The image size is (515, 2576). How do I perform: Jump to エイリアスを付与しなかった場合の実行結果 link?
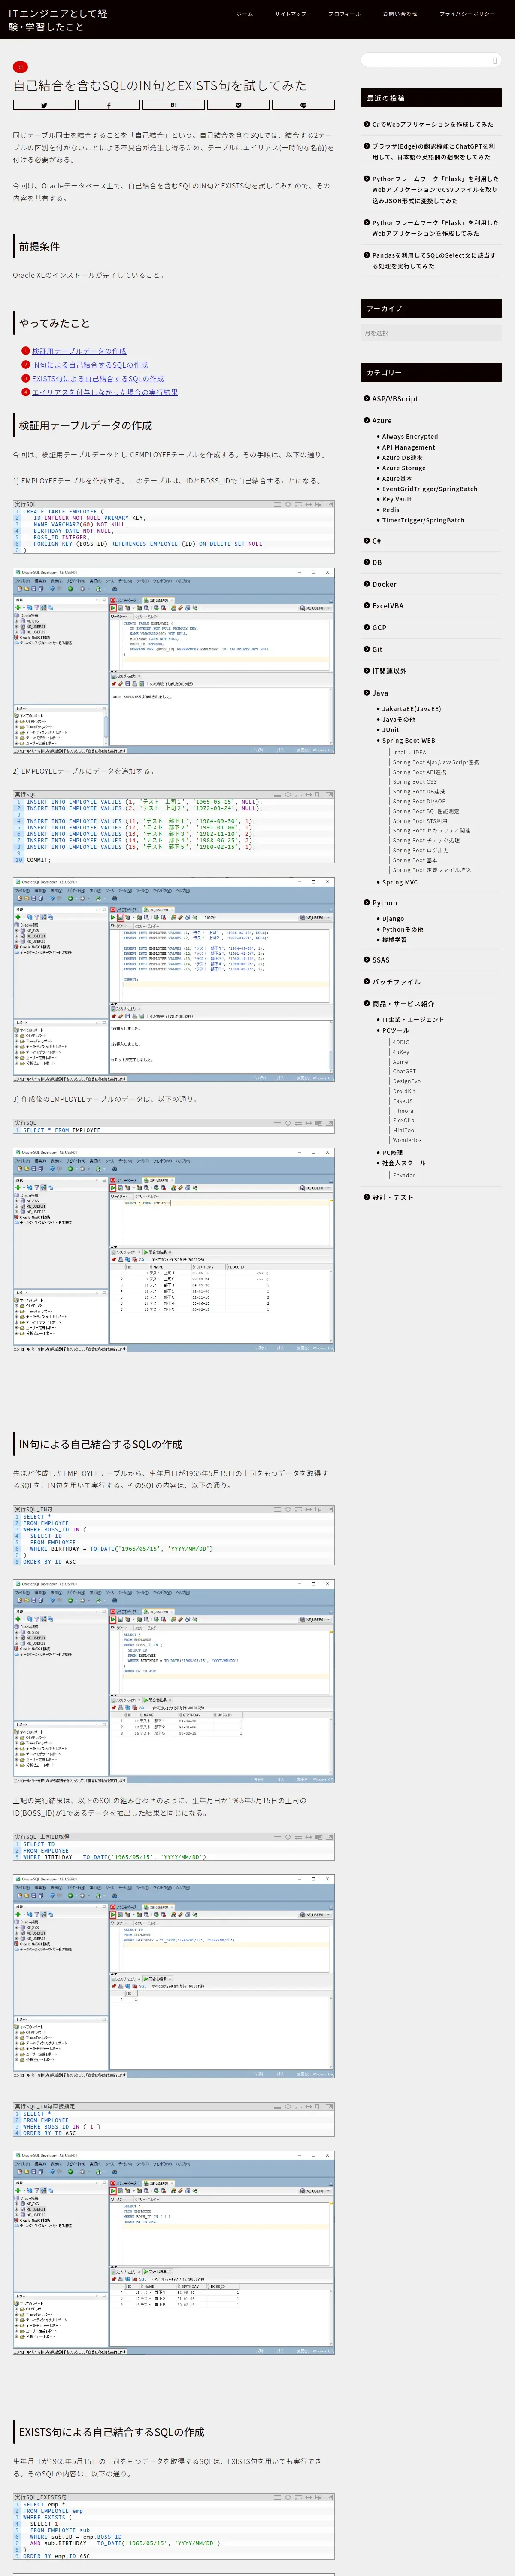pos(105,393)
